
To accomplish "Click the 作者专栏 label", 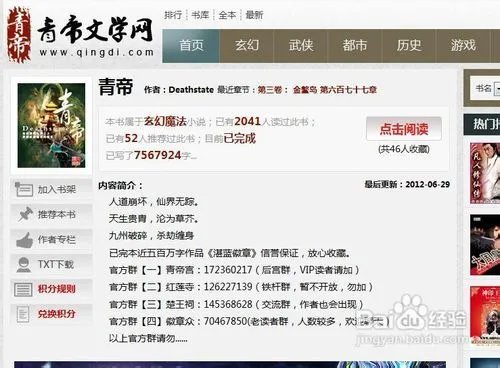I will point(57,239).
